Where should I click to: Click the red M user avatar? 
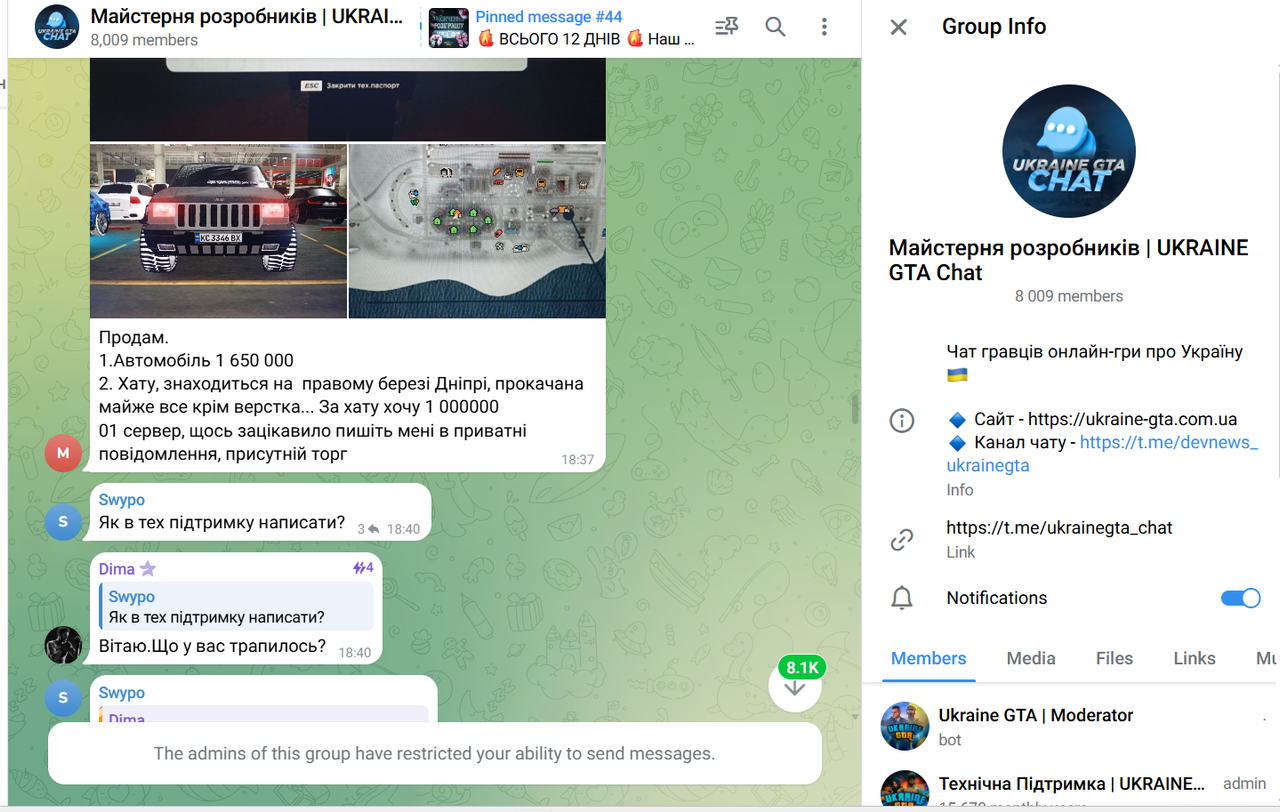pyautogui.click(x=63, y=453)
